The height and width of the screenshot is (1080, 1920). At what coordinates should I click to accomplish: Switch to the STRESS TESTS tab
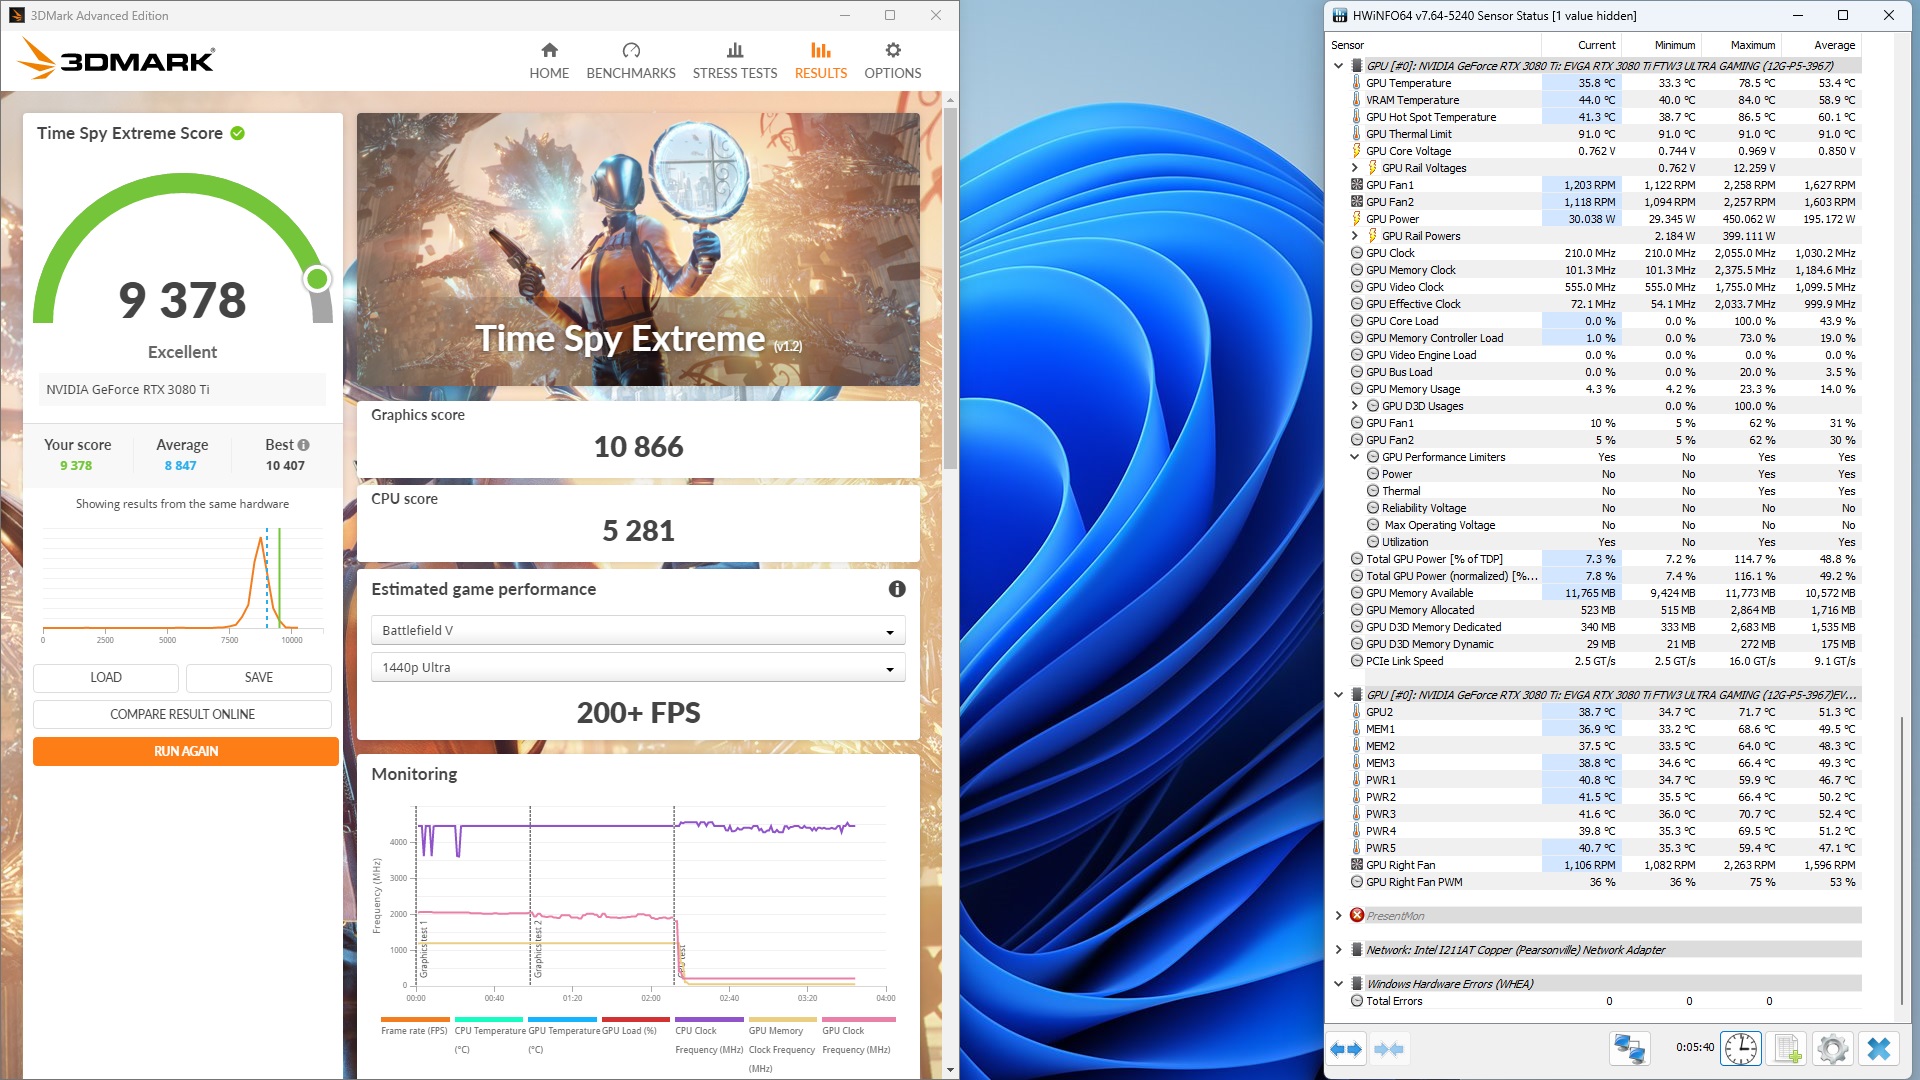(734, 60)
